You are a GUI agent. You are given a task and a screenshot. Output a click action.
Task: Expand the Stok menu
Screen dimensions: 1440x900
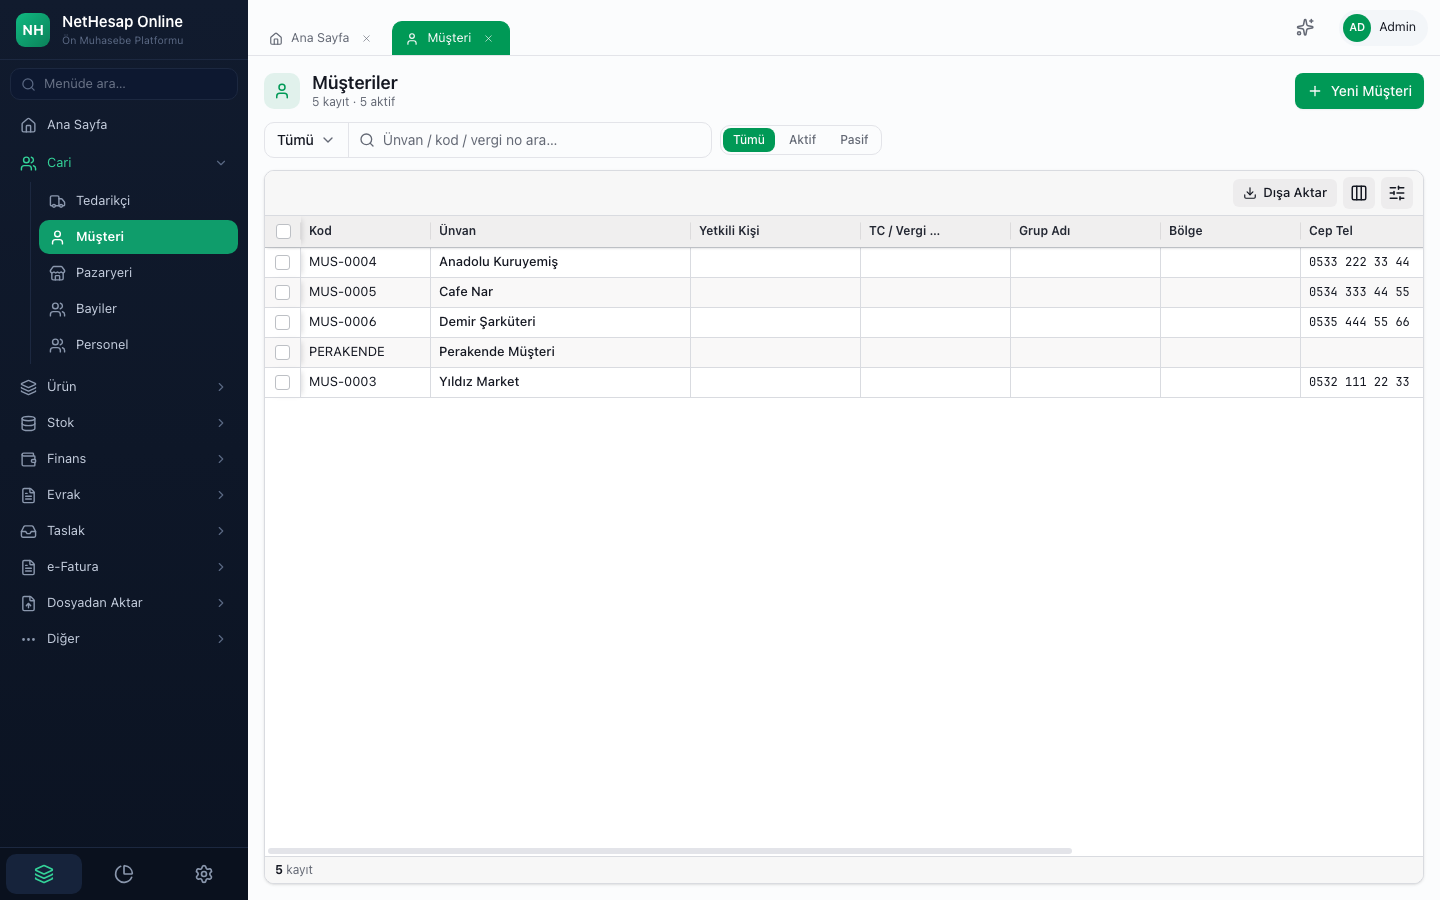pos(124,423)
